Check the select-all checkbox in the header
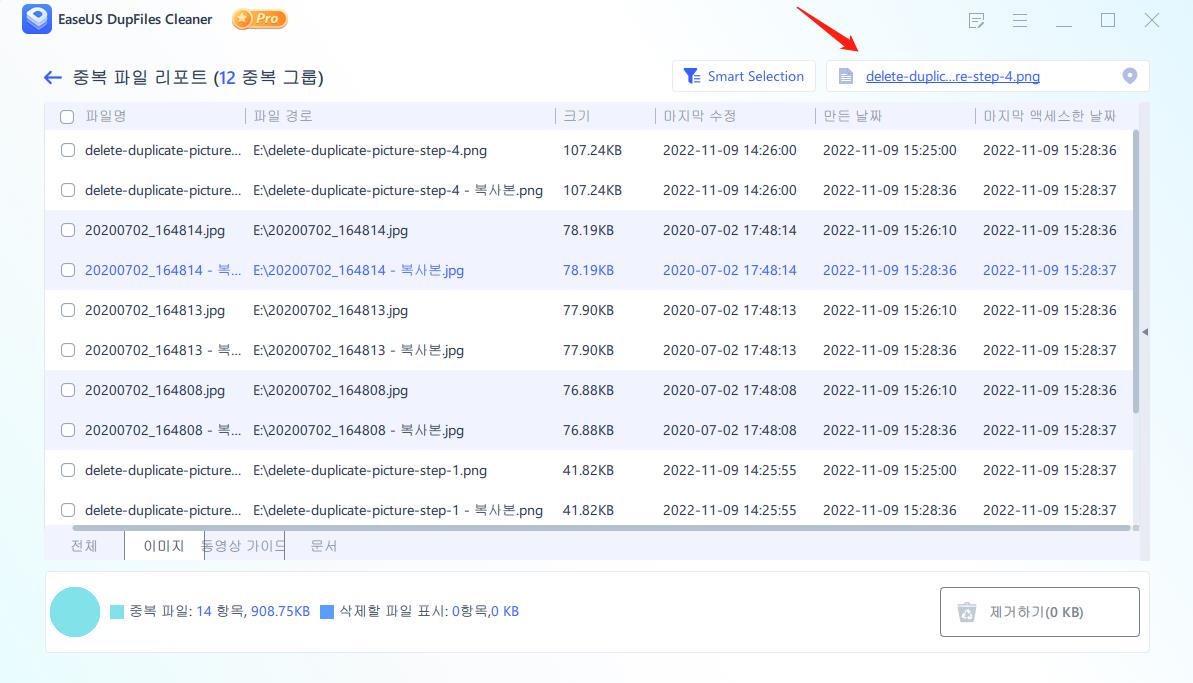This screenshot has height=683, width=1193. coord(67,116)
